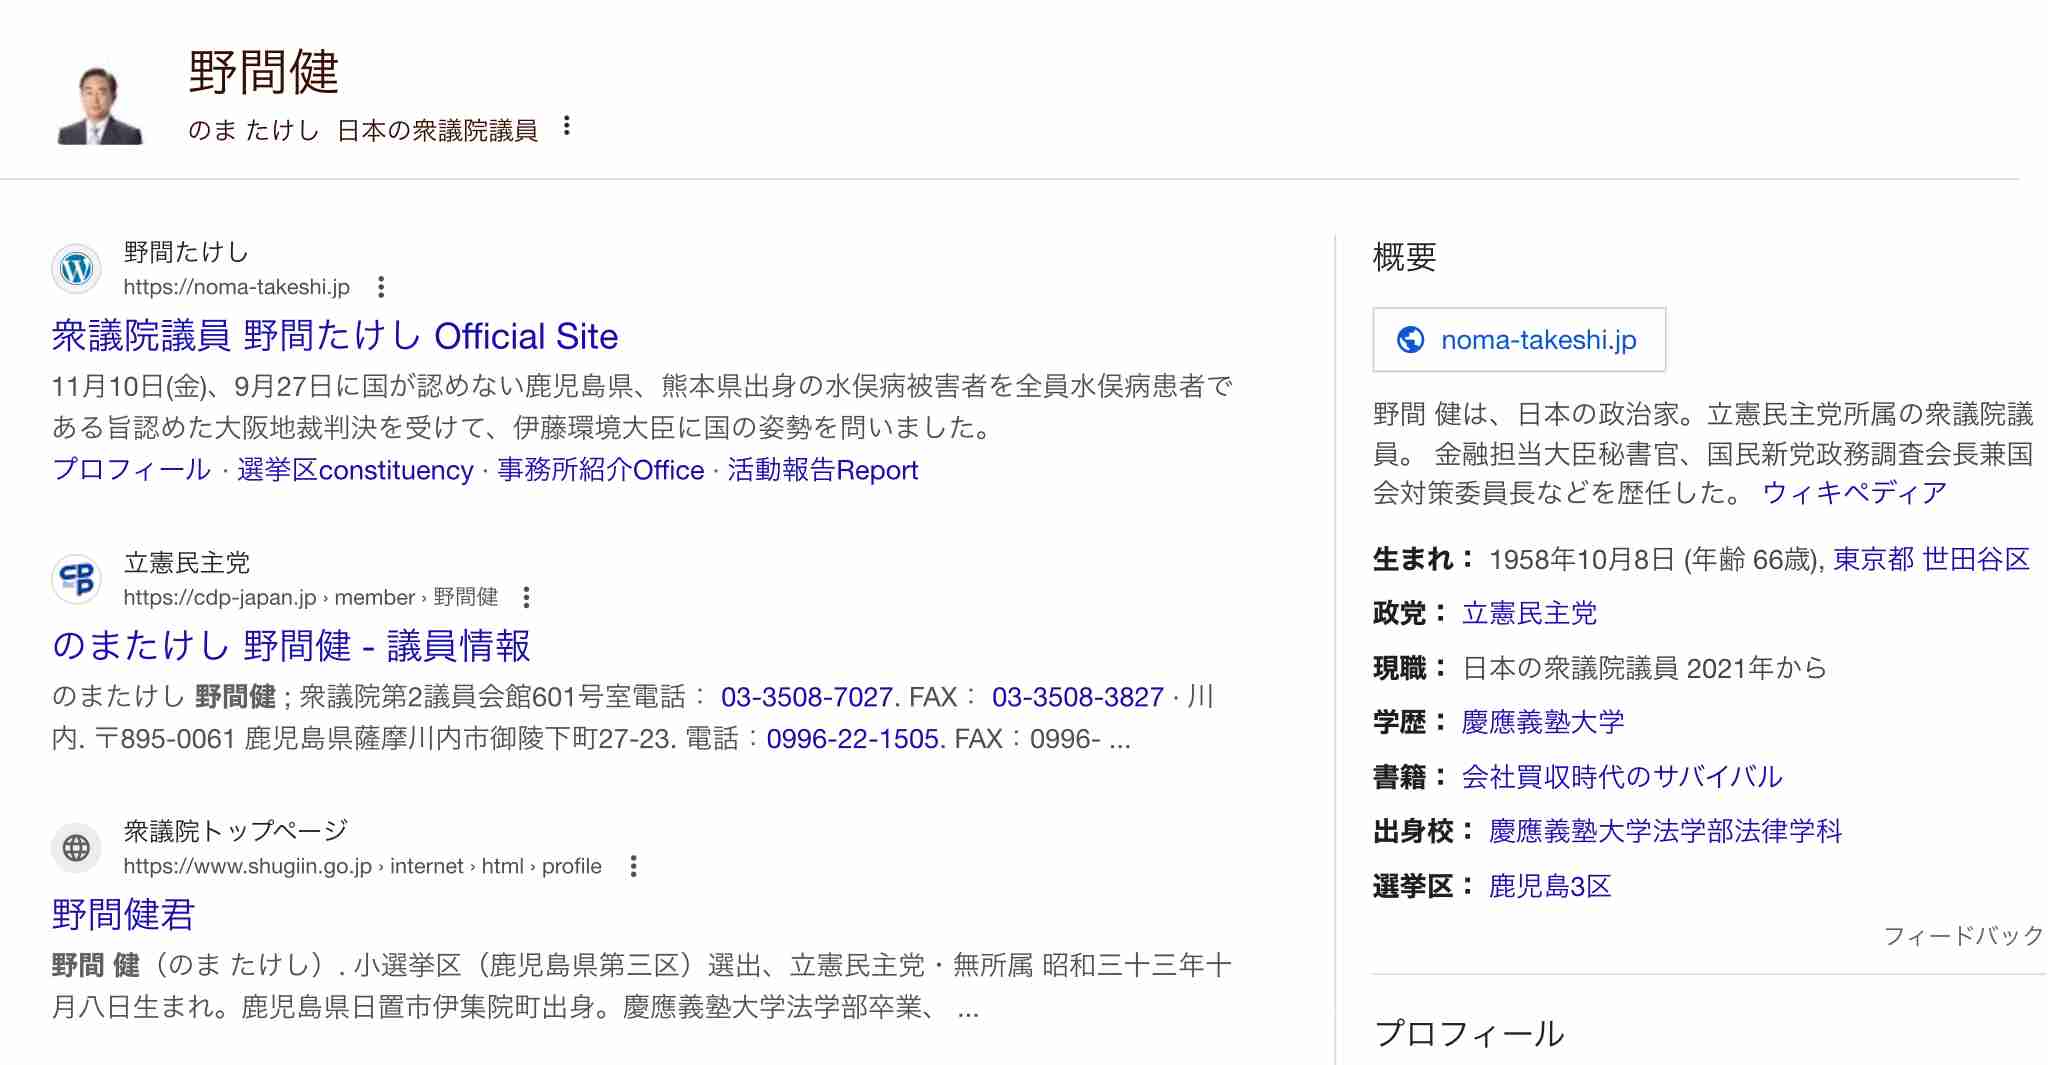Click the 野間健 profile photo thumbnail
The image size is (2048, 1065).
(x=100, y=105)
